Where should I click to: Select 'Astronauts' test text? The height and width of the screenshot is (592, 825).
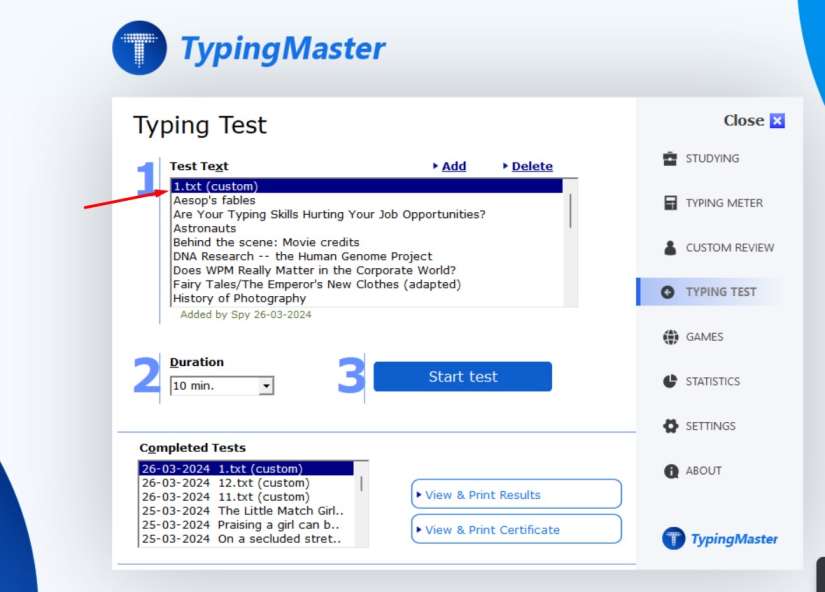tap(367, 228)
